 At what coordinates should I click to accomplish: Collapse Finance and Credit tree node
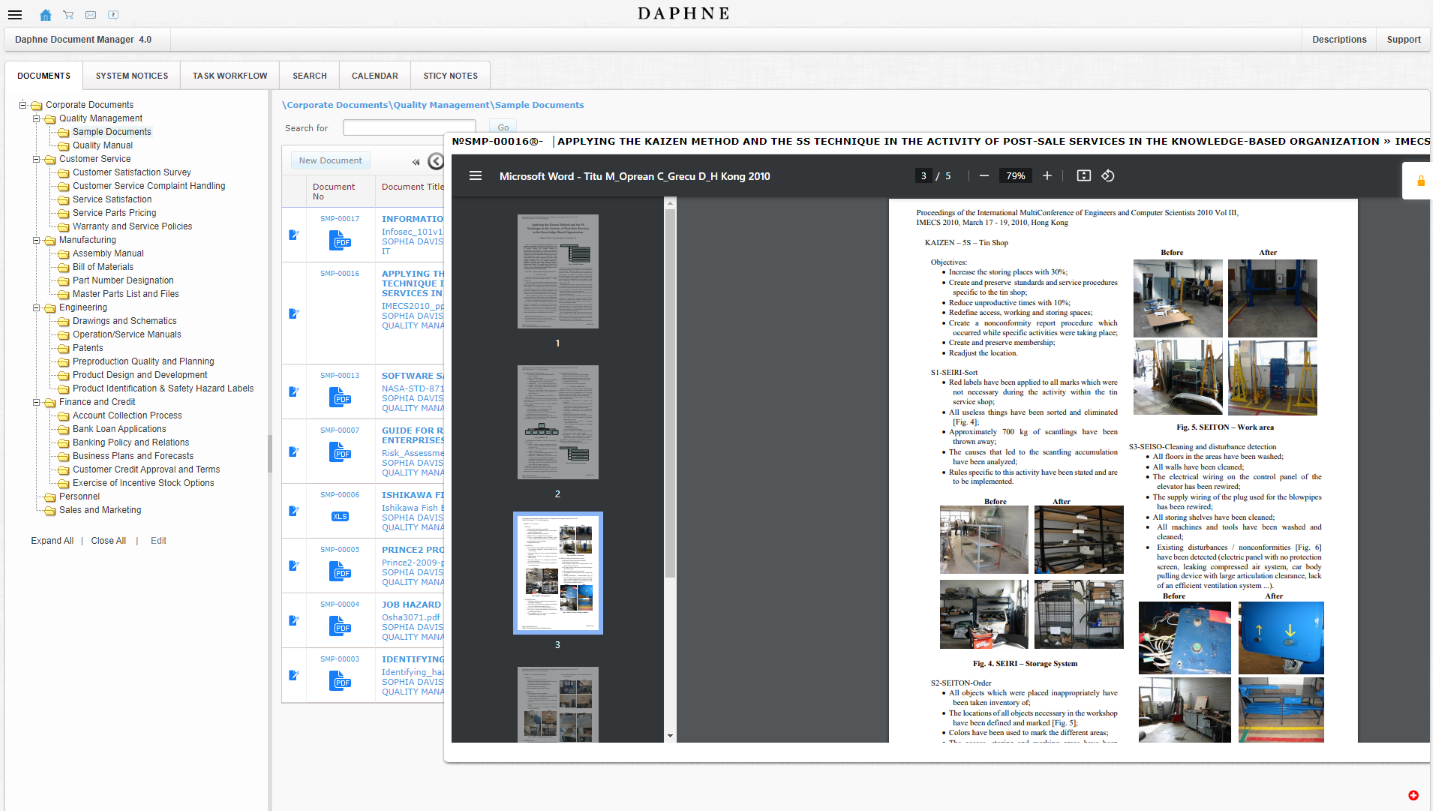click(36, 402)
